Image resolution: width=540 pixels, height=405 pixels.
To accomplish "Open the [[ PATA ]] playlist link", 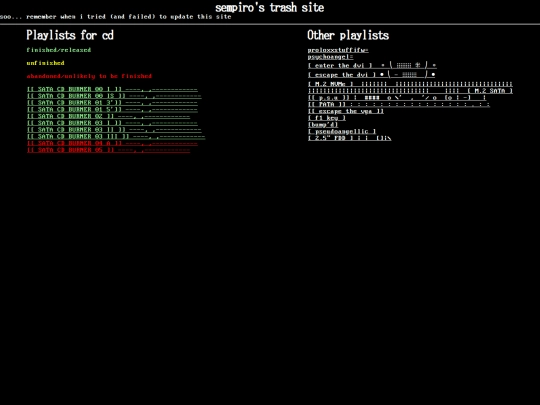I will (399, 104).
